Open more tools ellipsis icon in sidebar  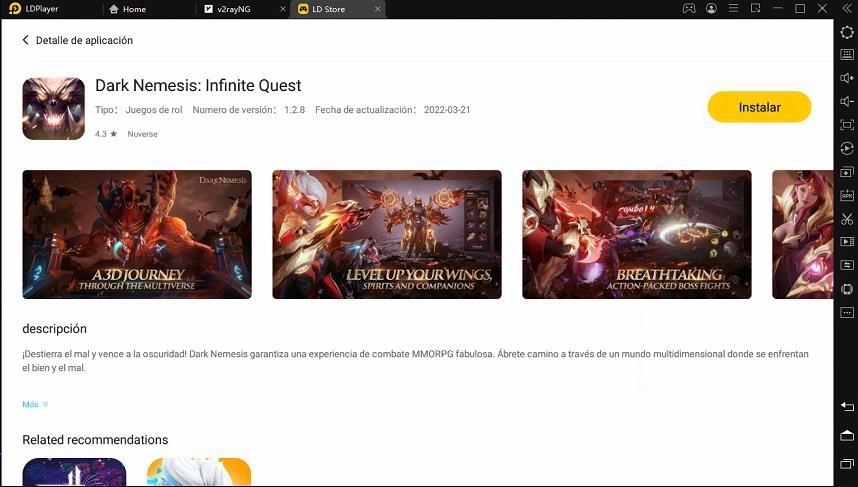847,312
